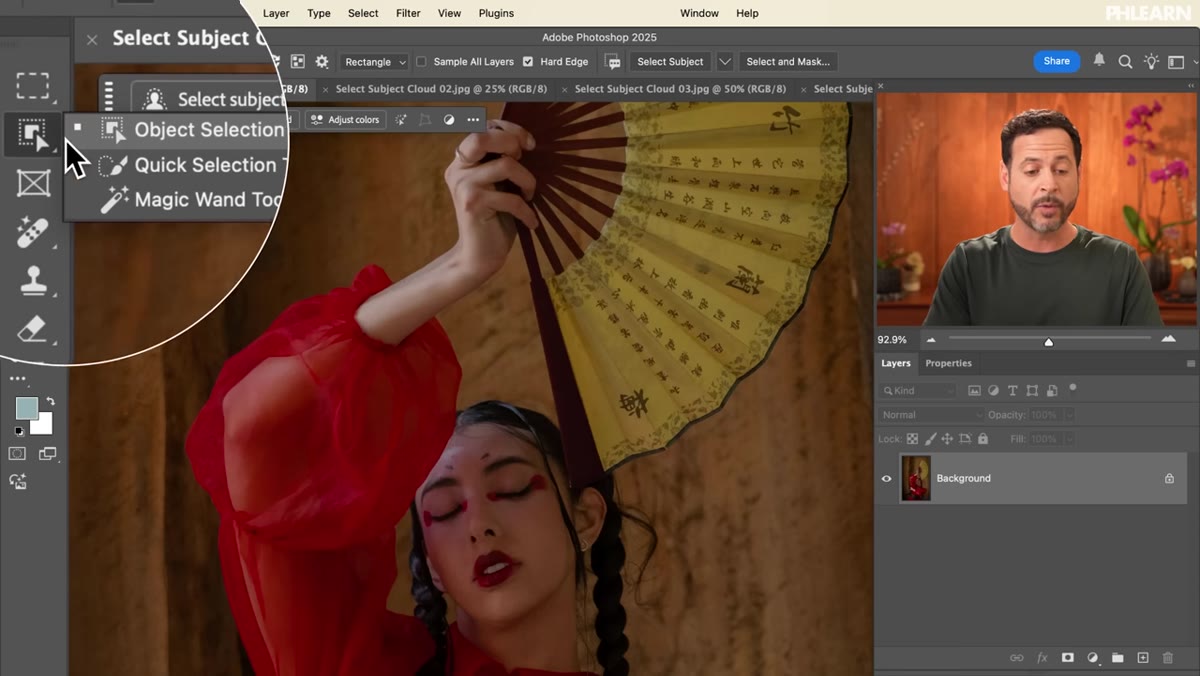Click the Select Subject button
This screenshot has width=1200, height=676.
coord(670,62)
